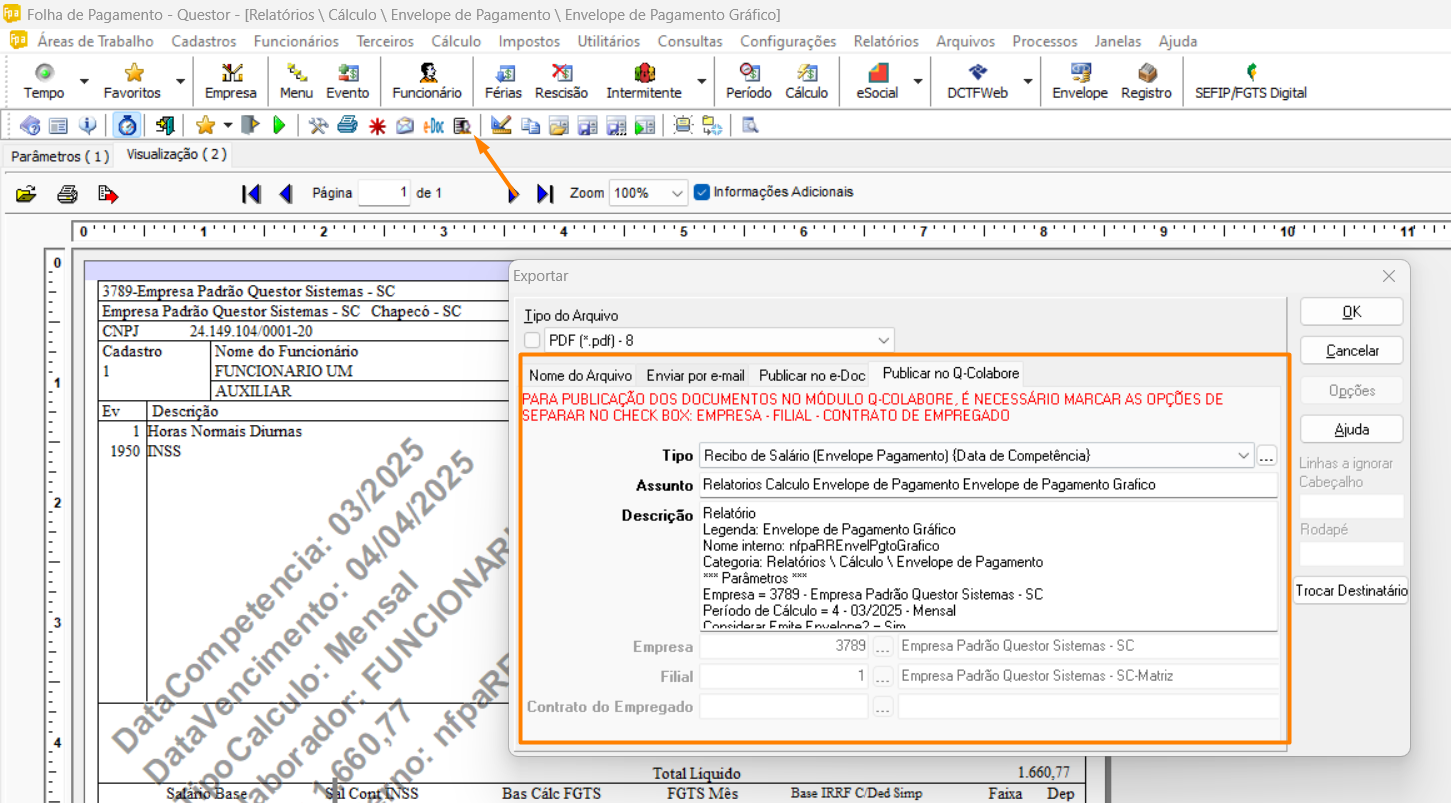This screenshot has width=1451, height=803.
Task: Expand the Tipo Recibo de Salário dropdown
Action: coord(1243,456)
